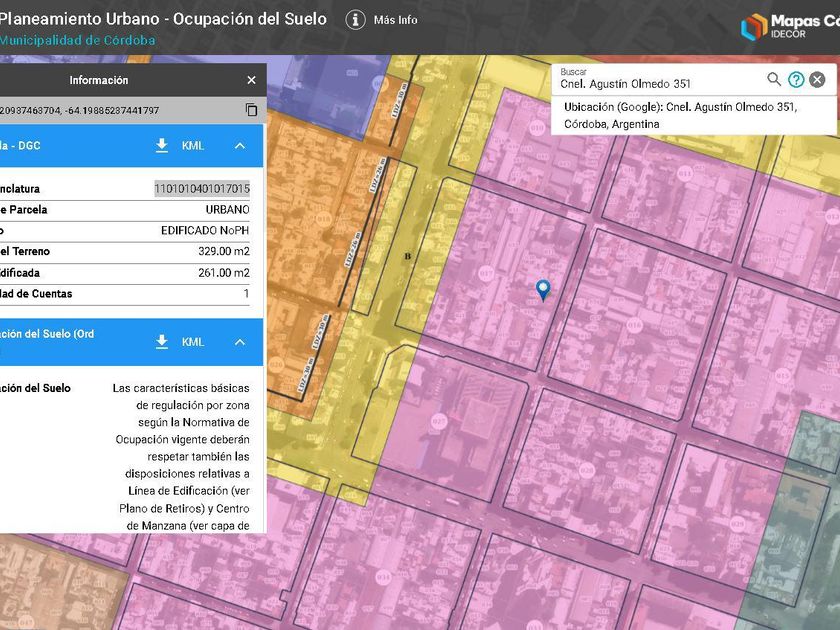The width and height of the screenshot is (840, 630).
Task: Open the Más Info link
Action: click(x=395, y=20)
